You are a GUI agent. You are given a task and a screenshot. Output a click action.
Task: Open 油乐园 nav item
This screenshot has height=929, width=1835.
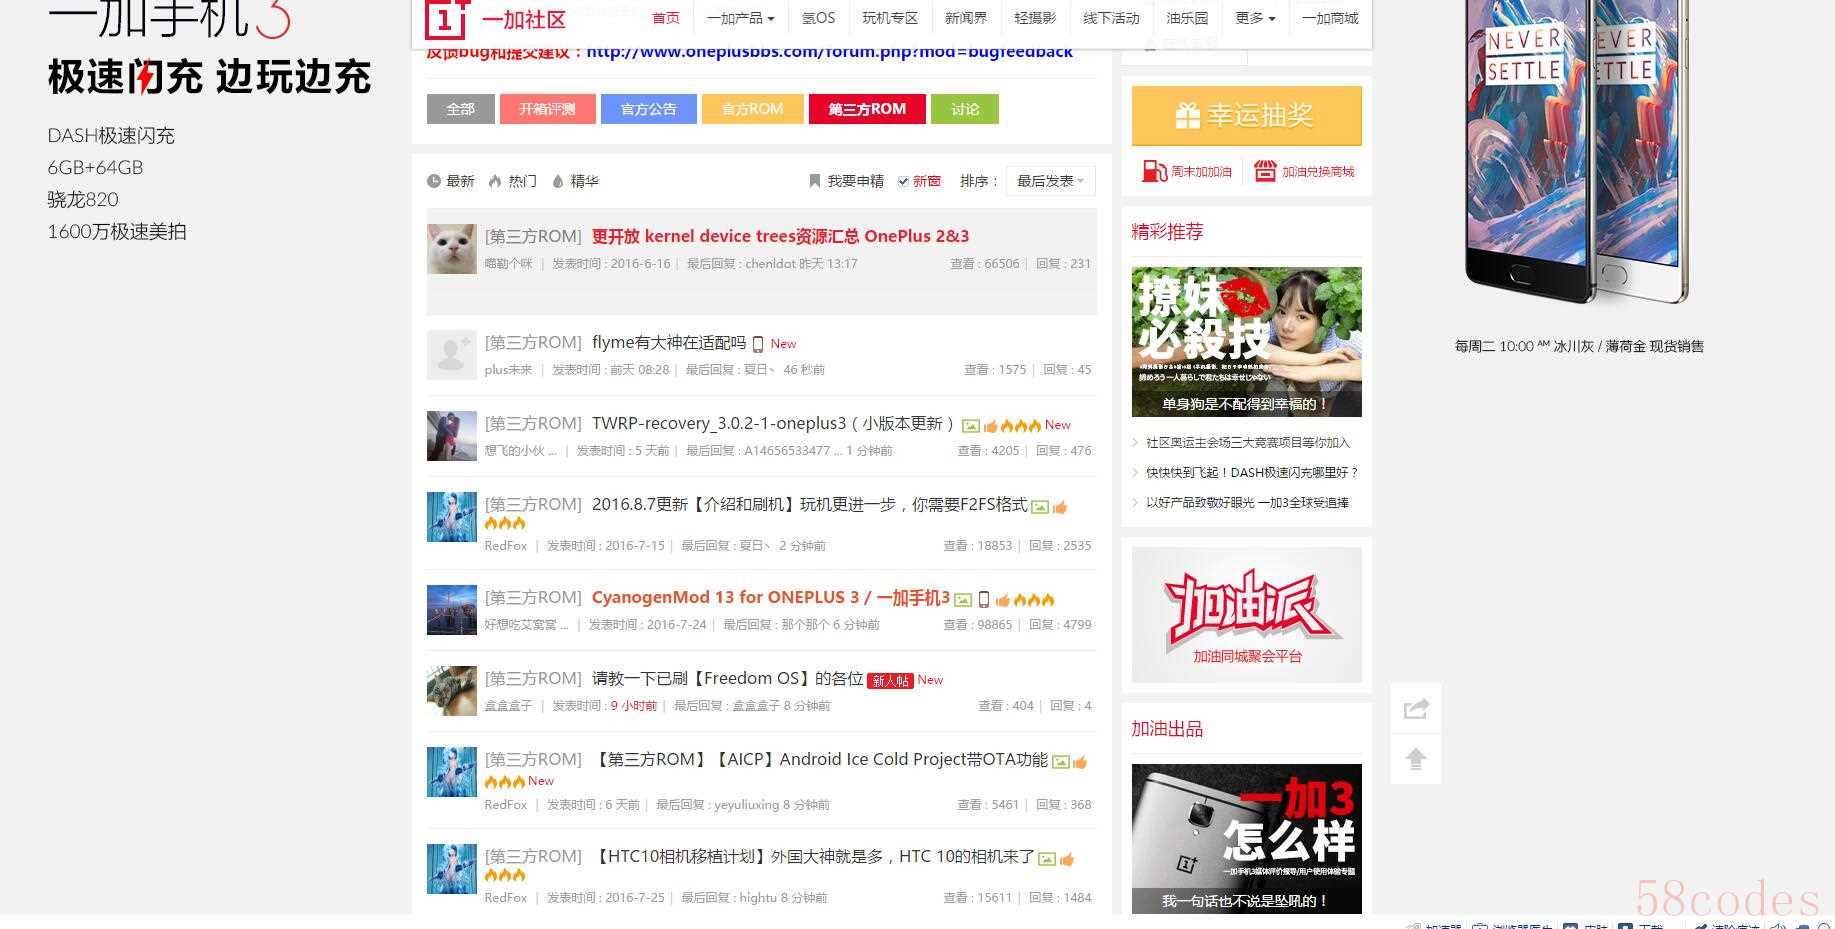[1187, 18]
